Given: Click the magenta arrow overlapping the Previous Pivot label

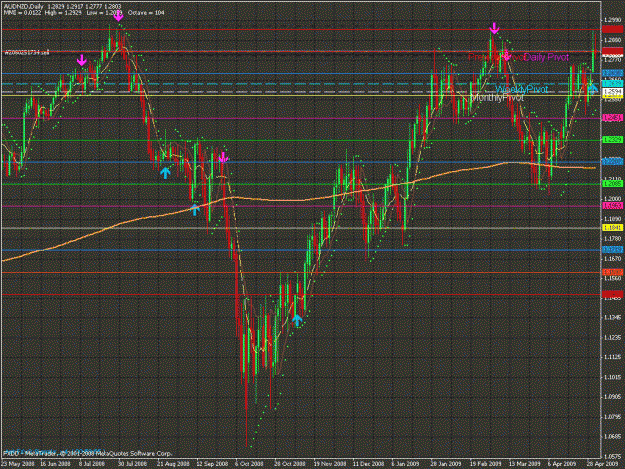Looking at the screenshot, I should pos(506,55).
